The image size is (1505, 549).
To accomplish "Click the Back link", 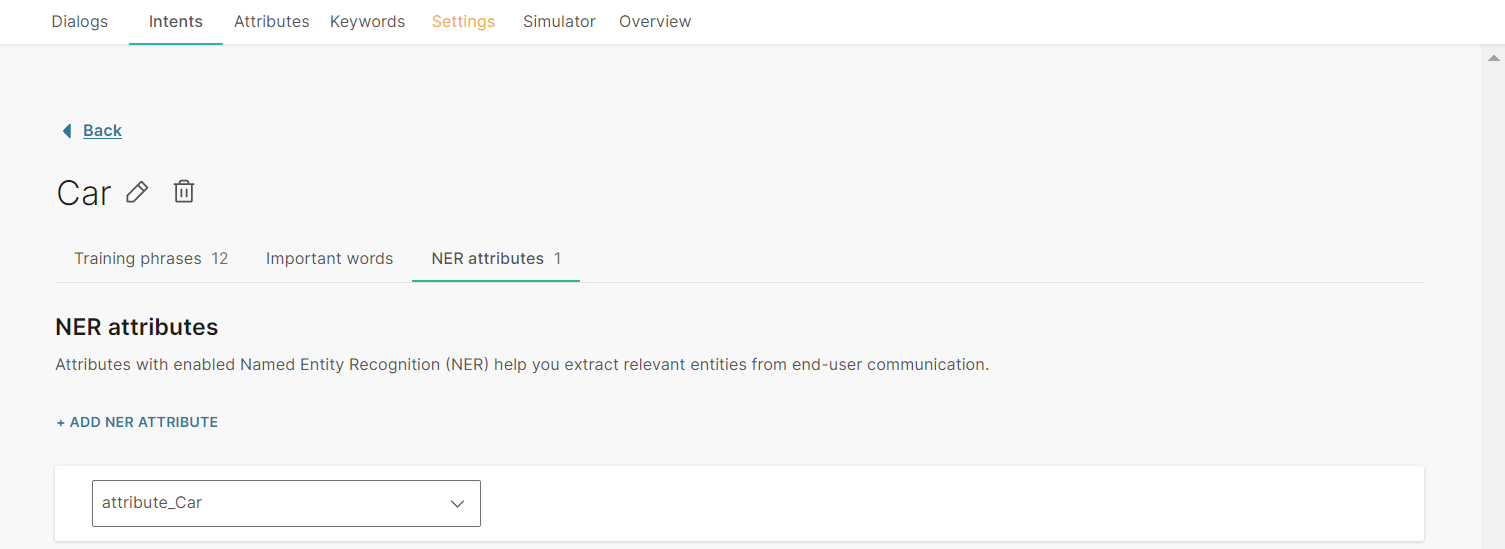I will point(102,131).
